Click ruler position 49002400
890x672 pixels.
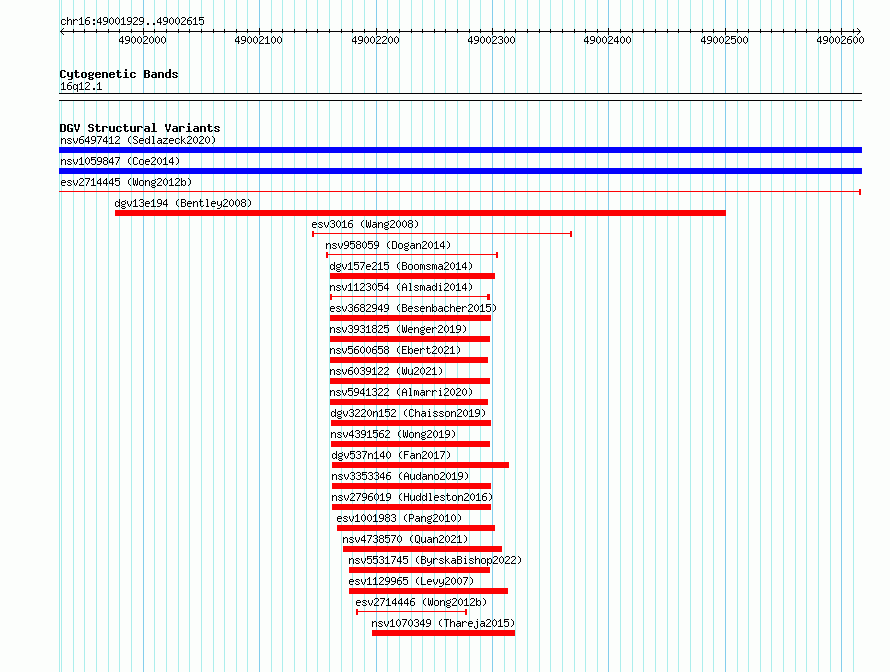[x=607, y=40]
